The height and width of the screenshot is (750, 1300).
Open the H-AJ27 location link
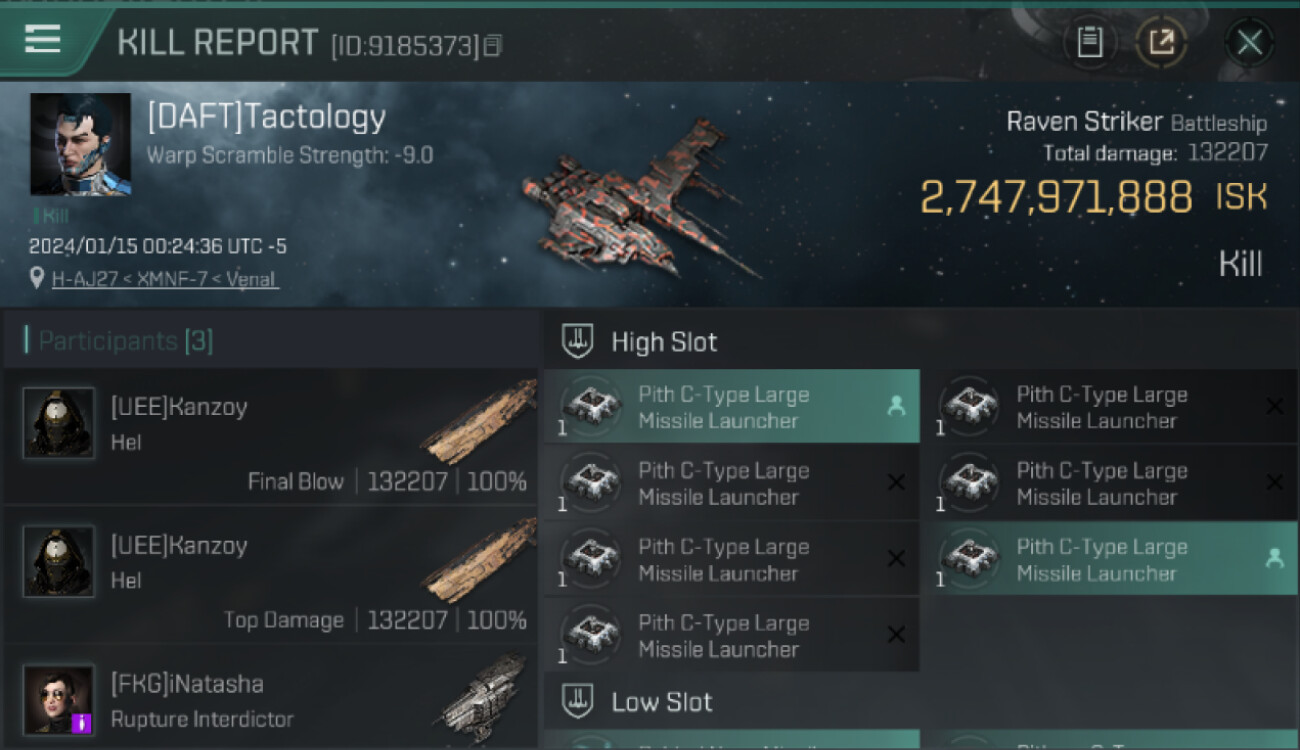[165, 279]
